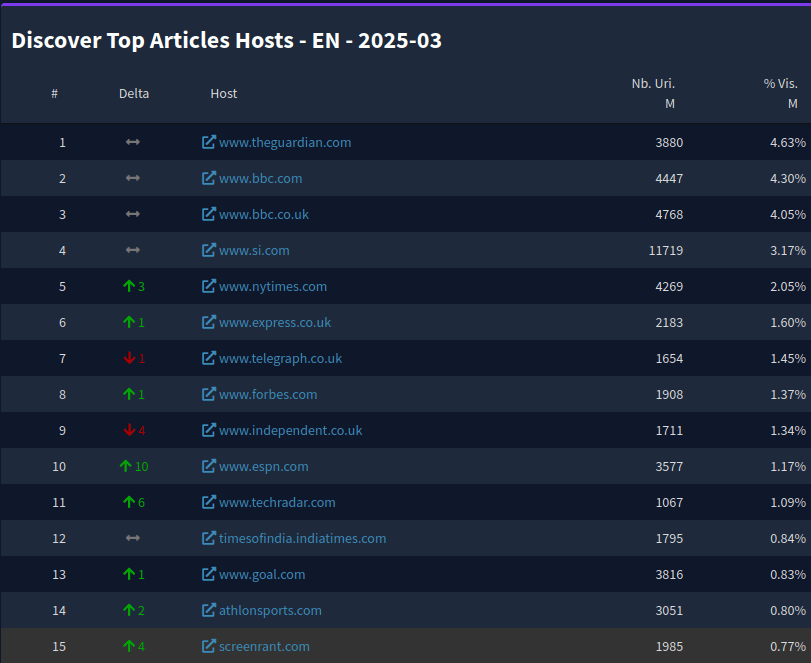Click the 0.84% value in timesofindia row
The width and height of the screenshot is (811, 663).
(788, 538)
